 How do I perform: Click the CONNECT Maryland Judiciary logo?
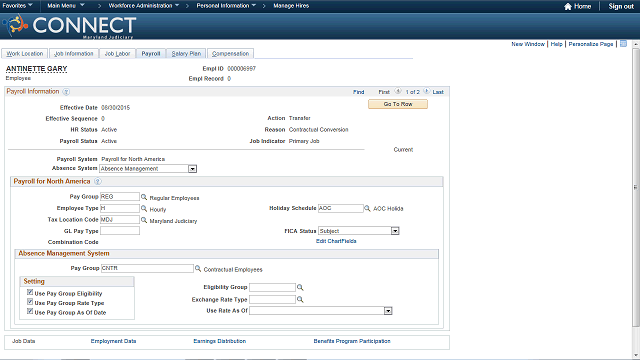point(69,26)
